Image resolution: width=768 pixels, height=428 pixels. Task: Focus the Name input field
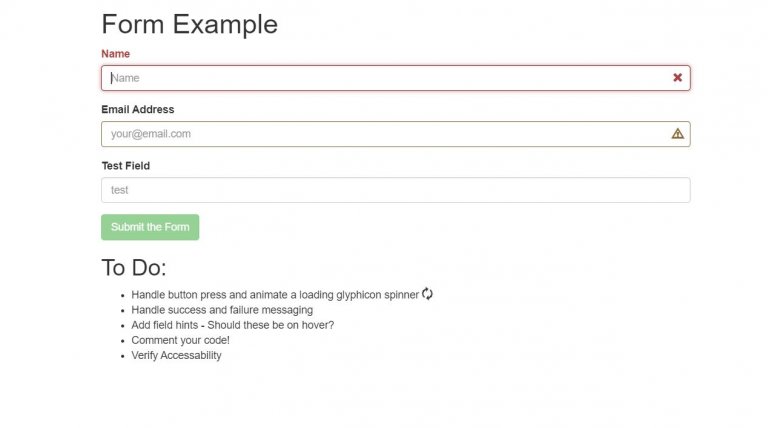pos(396,78)
